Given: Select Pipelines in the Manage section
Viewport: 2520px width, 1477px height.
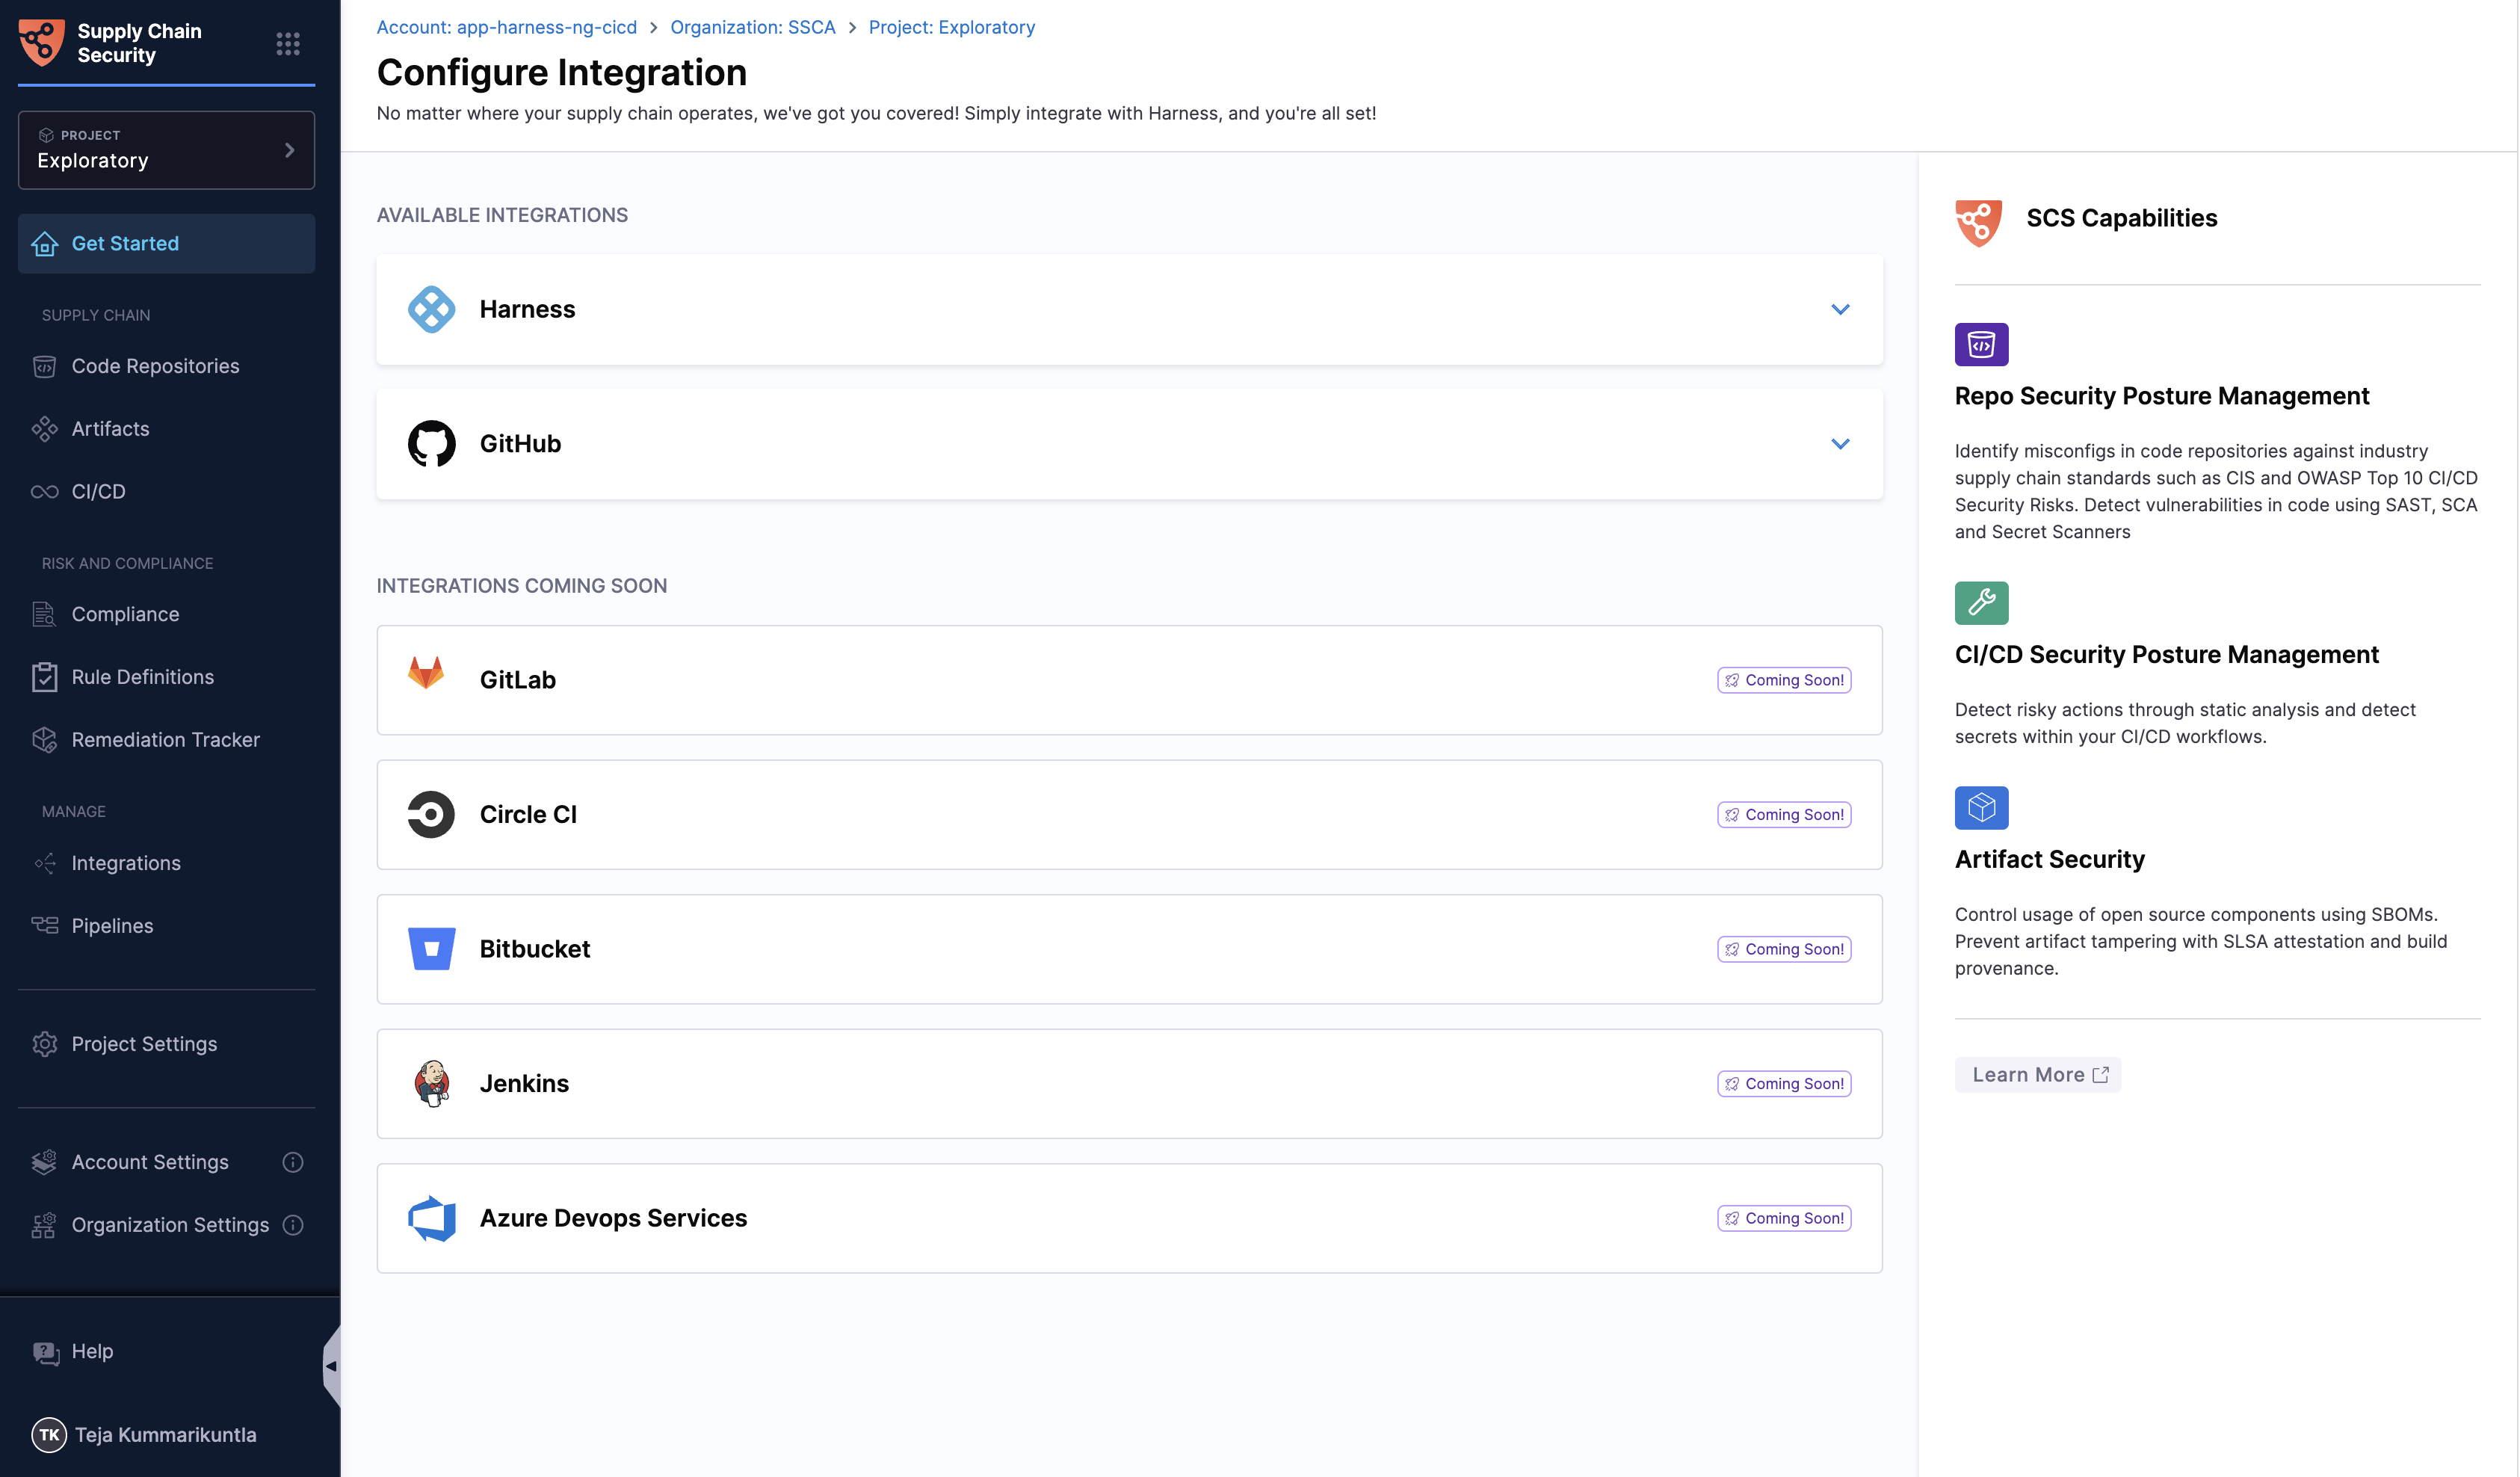Looking at the screenshot, I should pos(112,926).
